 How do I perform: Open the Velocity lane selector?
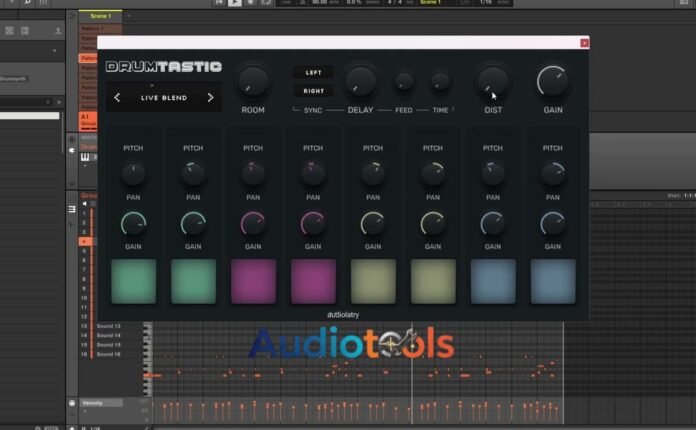pyautogui.click(x=101, y=403)
